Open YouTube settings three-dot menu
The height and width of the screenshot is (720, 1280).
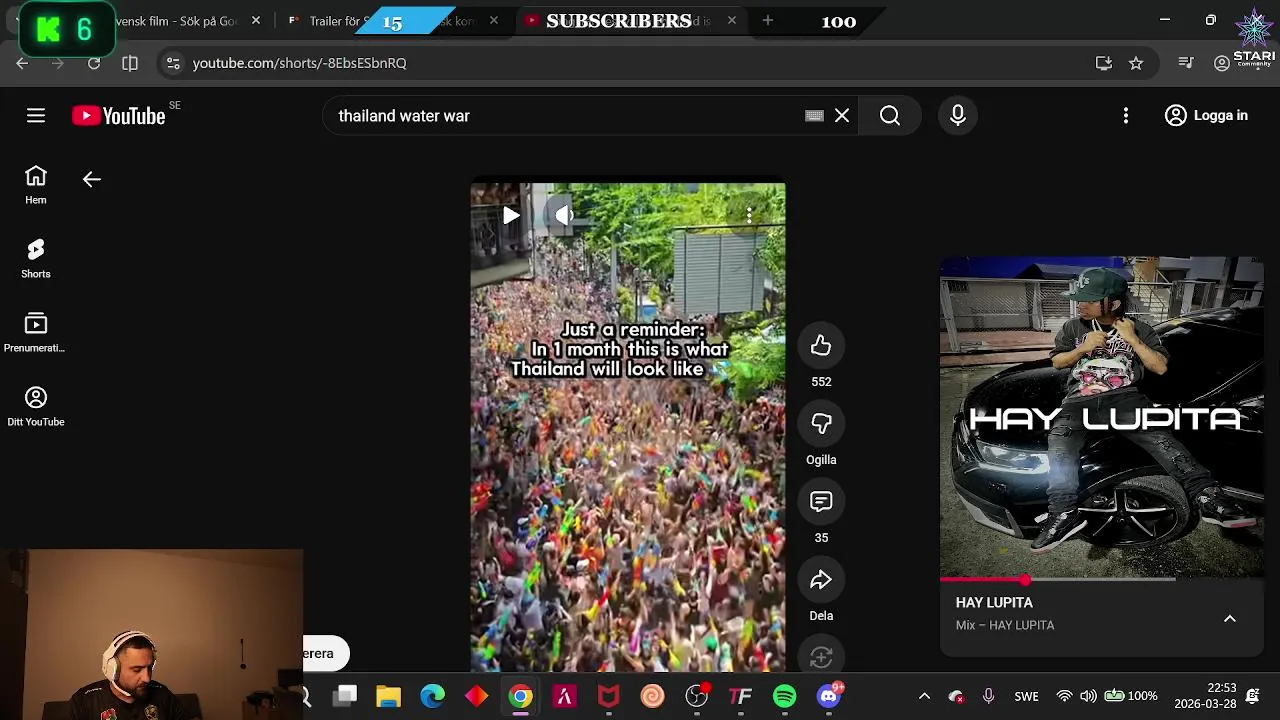pos(1126,116)
